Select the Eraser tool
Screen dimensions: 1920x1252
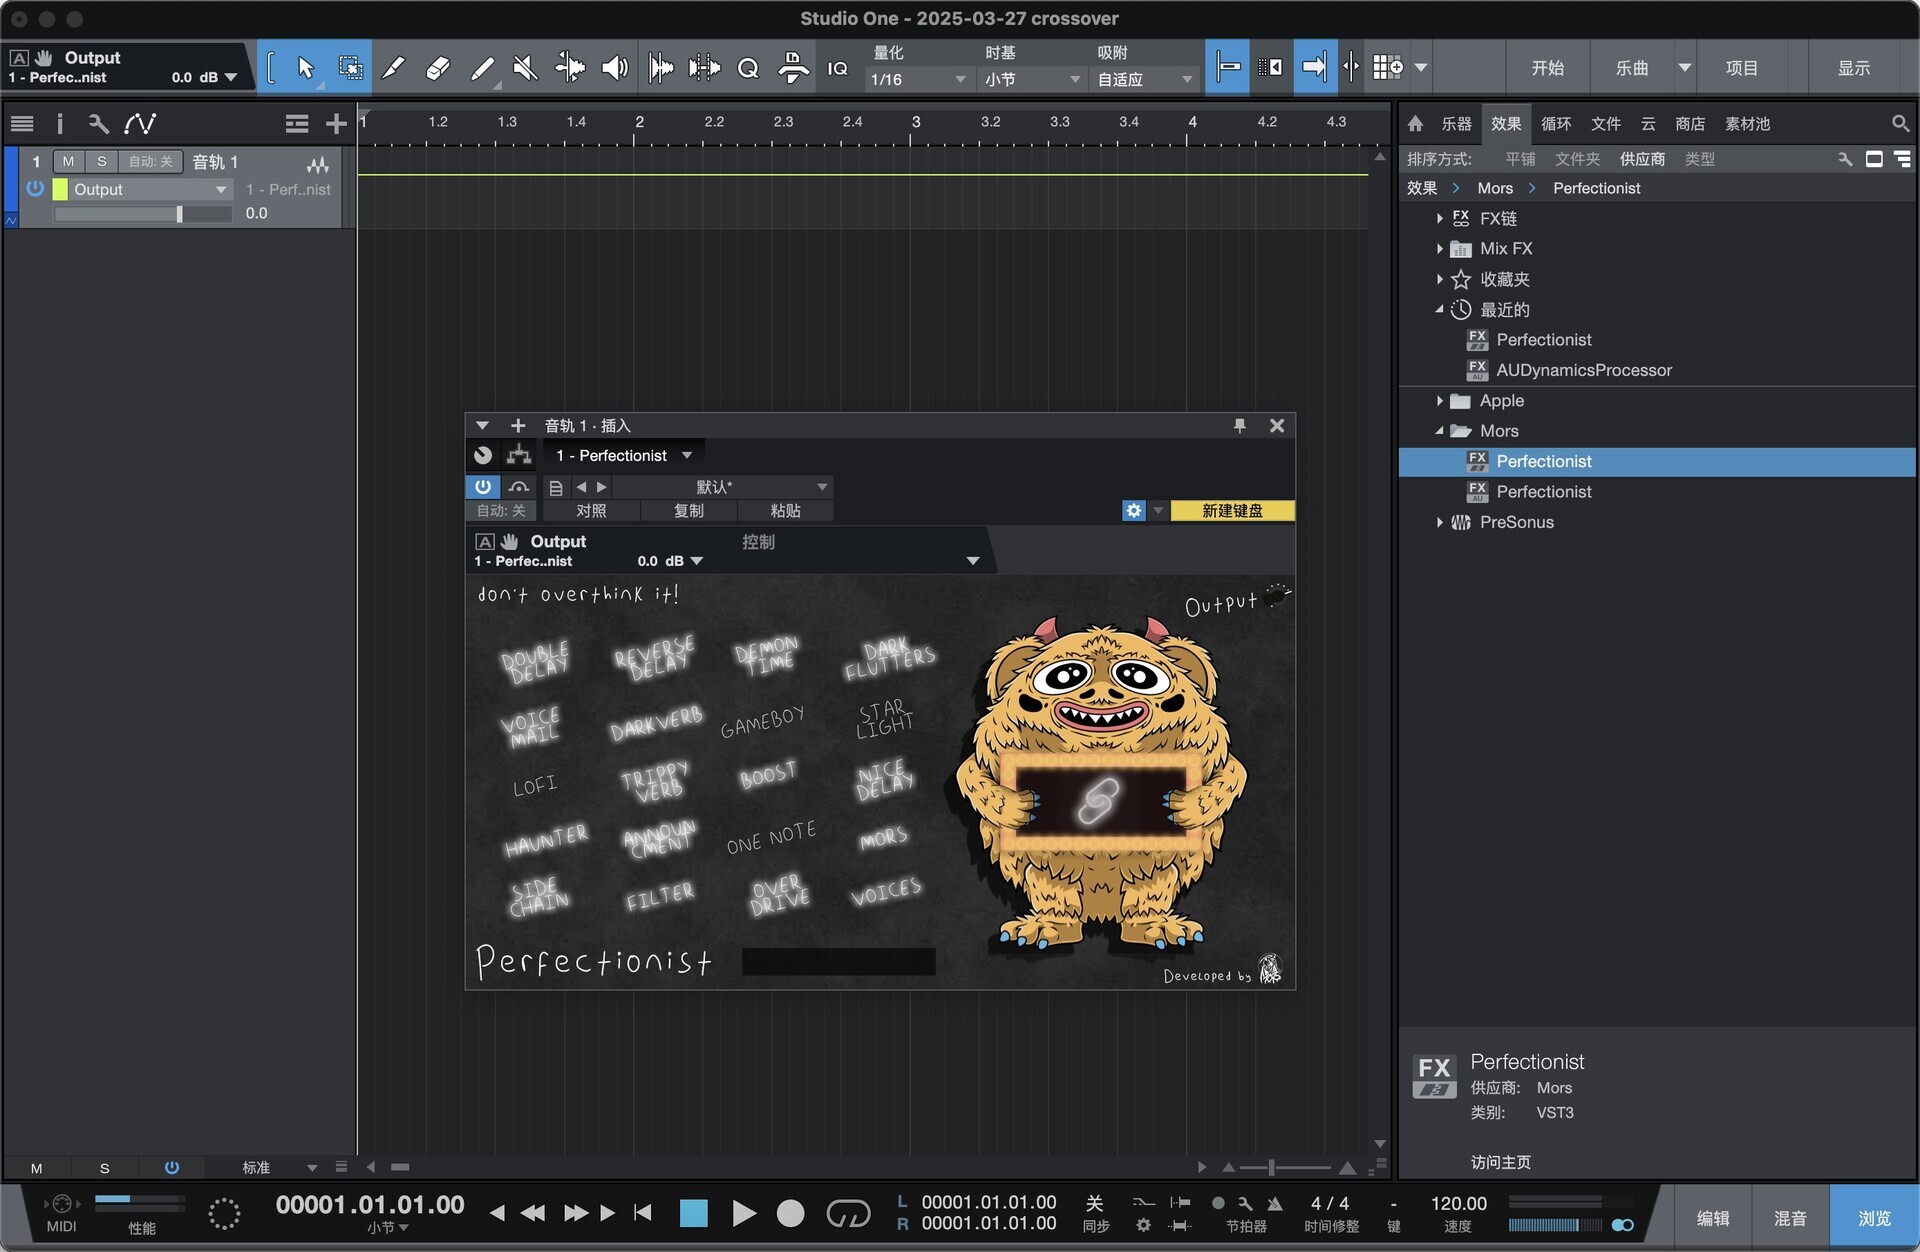(437, 67)
